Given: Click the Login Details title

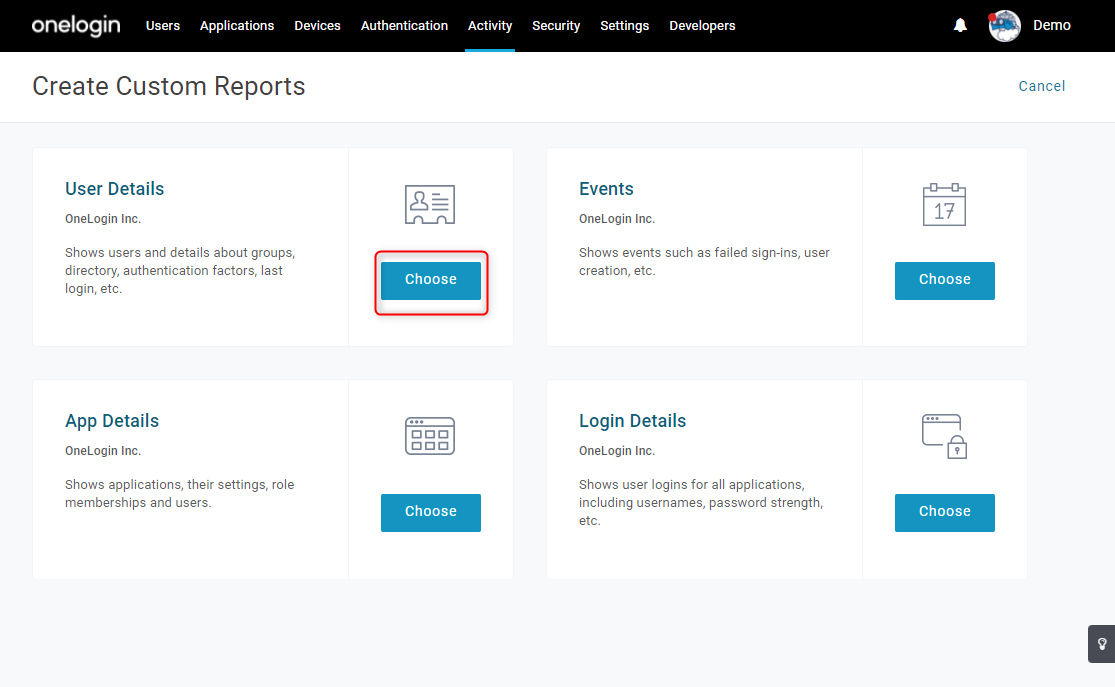Looking at the screenshot, I should 632,421.
